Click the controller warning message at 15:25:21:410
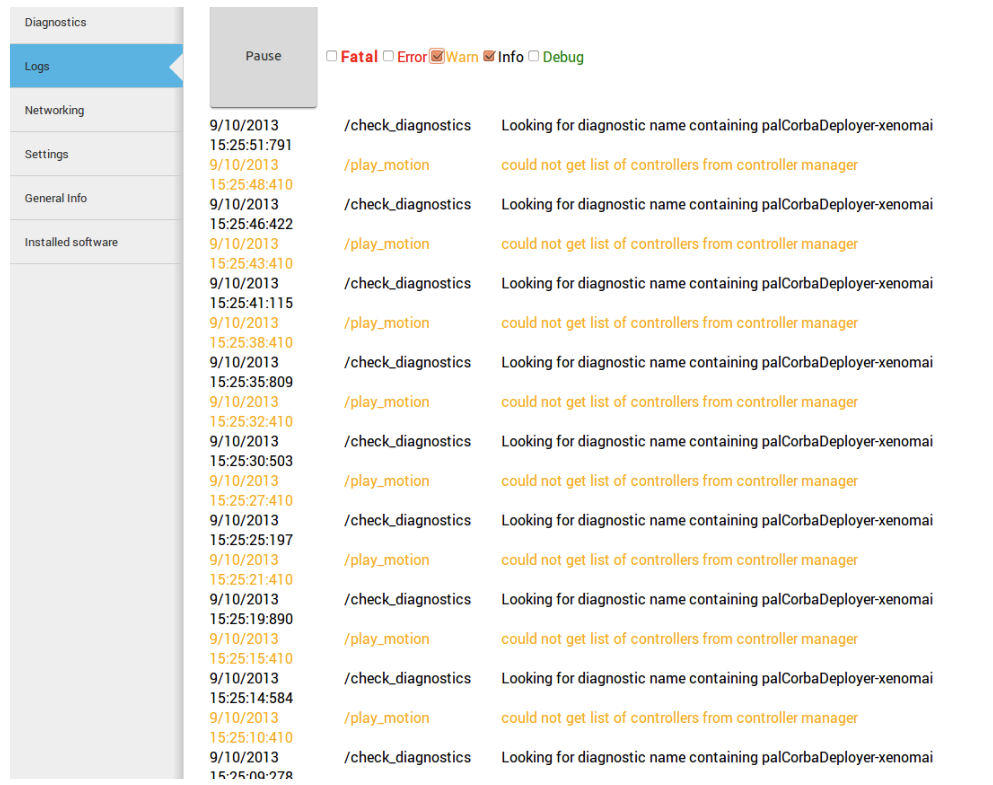 [680, 560]
